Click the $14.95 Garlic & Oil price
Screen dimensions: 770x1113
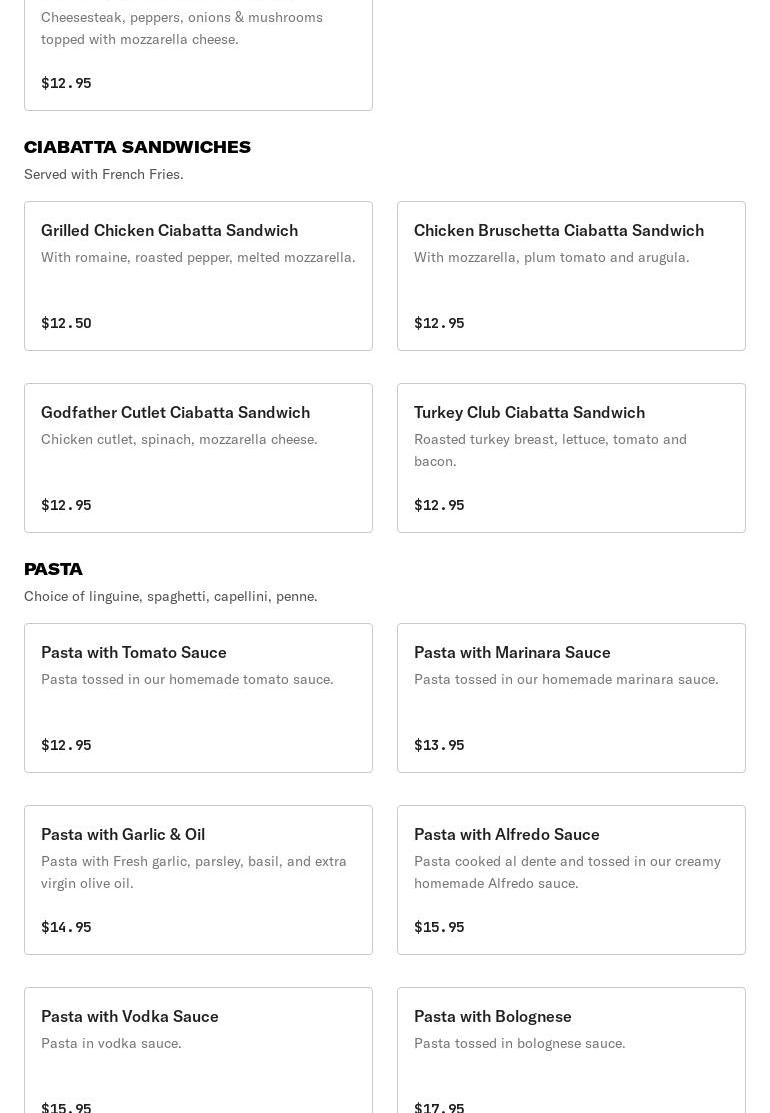(x=66, y=927)
